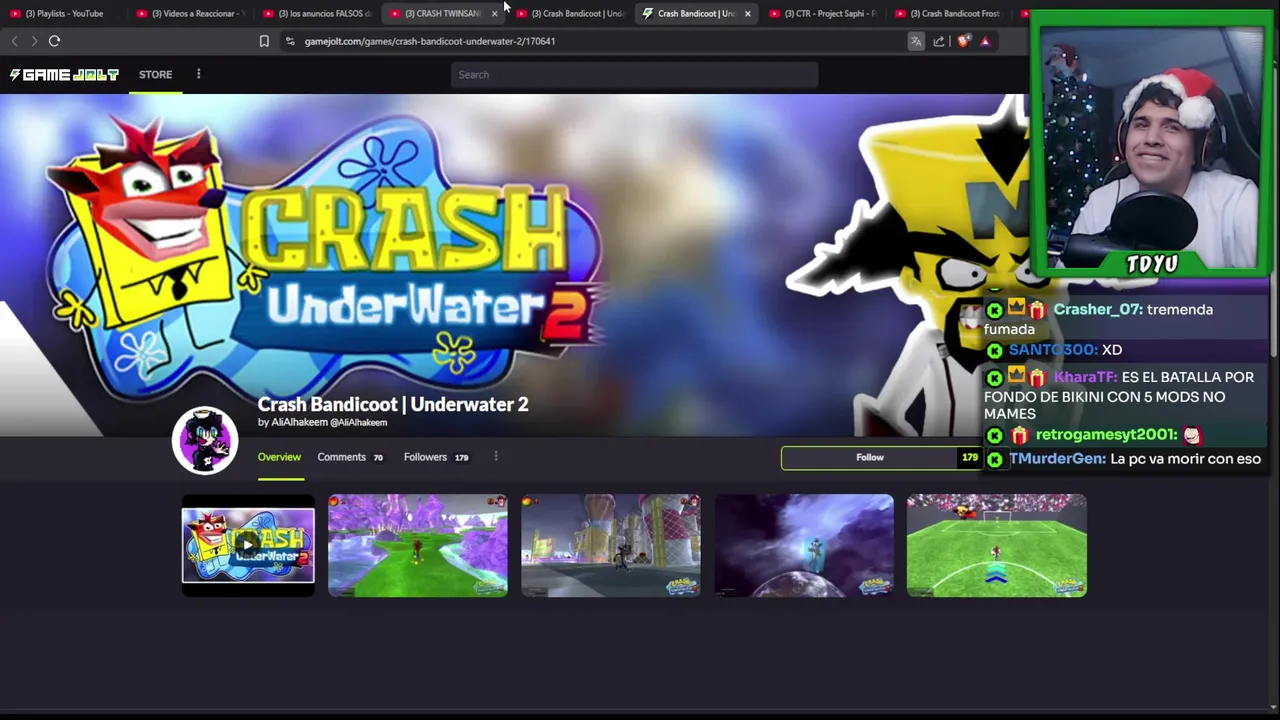1280x720 pixels.
Task: Click KharaTF username in chat
Action: [x=1085, y=377]
